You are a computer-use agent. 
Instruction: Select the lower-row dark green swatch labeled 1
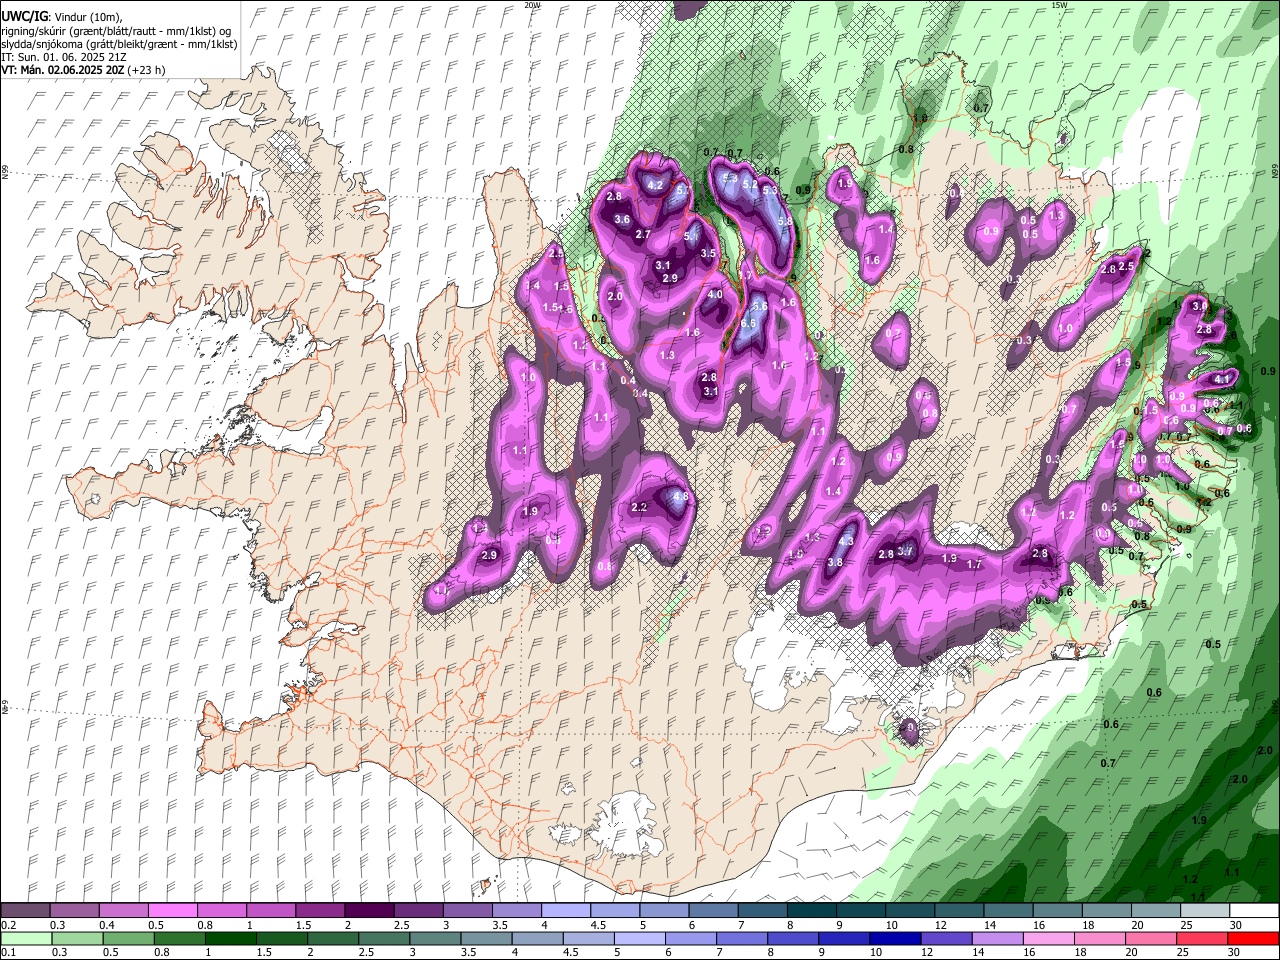230,938
